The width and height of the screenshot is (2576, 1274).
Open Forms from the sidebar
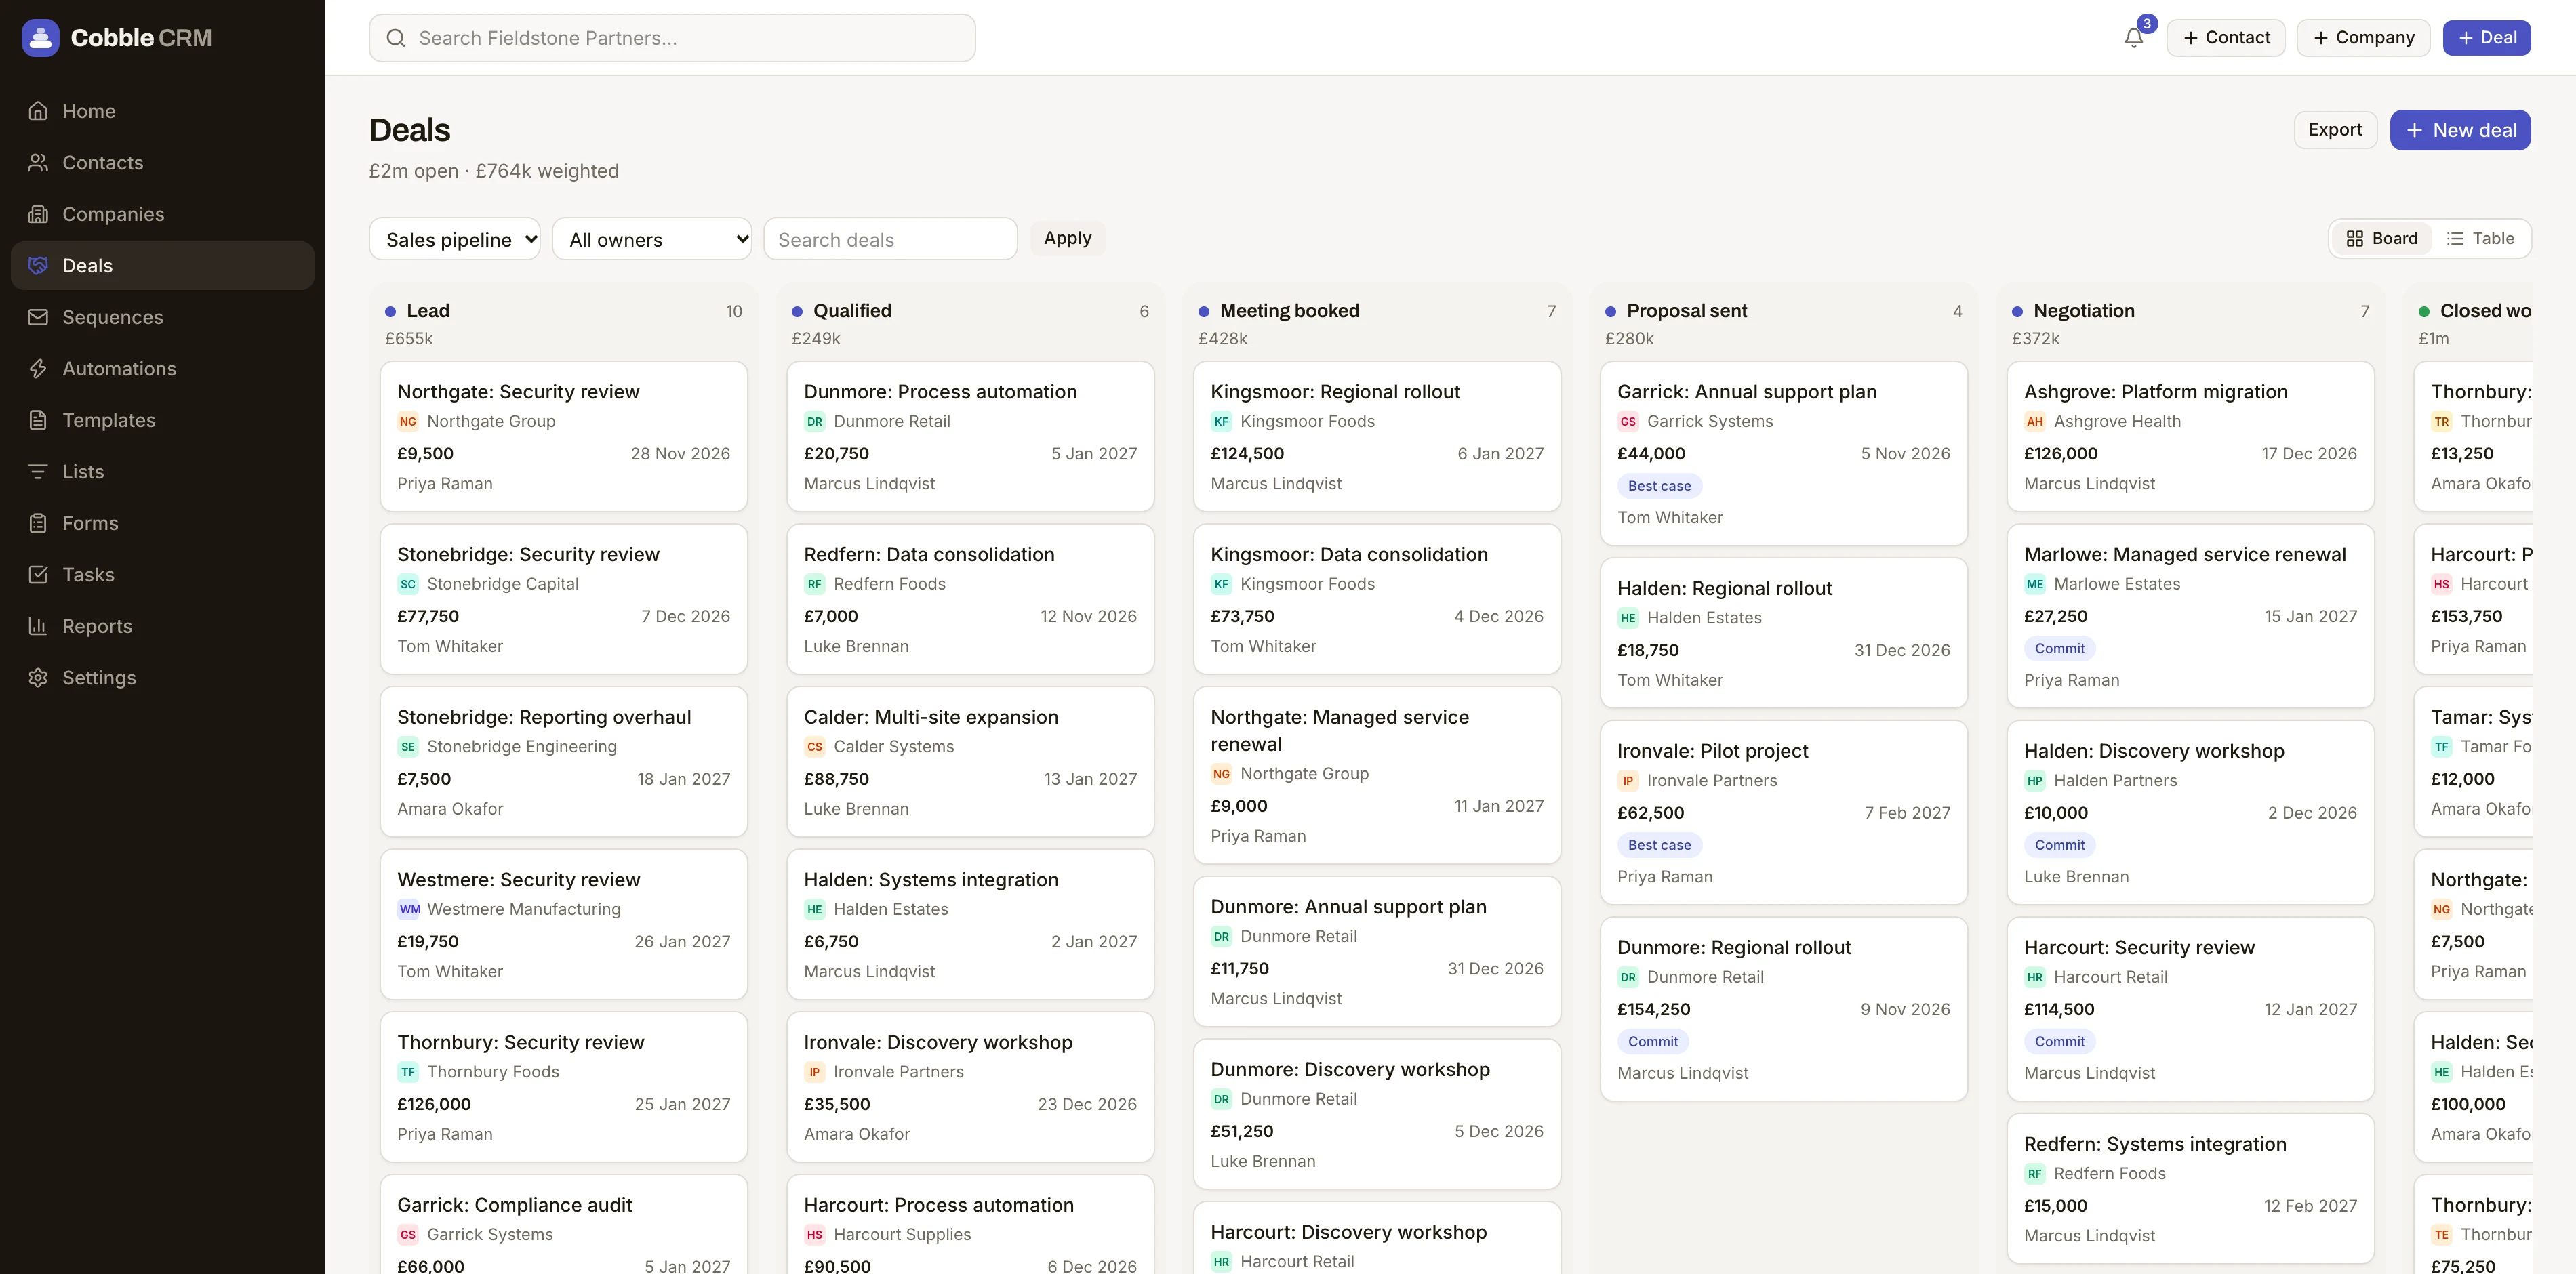[x=162, y=523]
